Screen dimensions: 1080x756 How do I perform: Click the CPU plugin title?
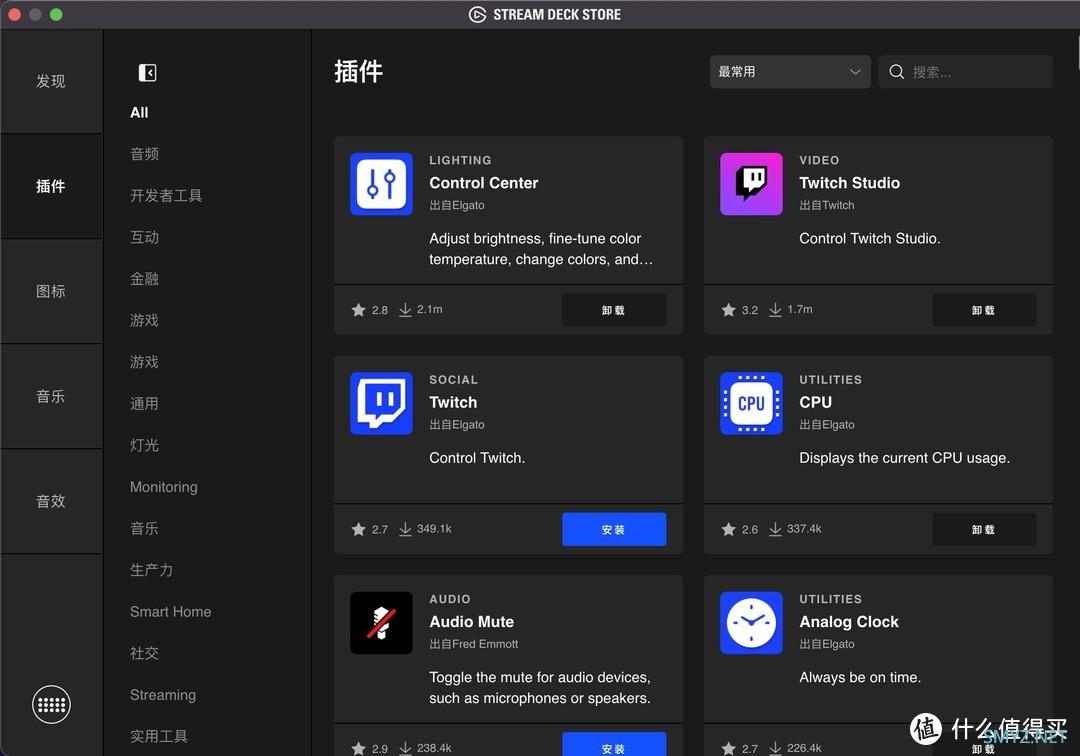(816, 402)
